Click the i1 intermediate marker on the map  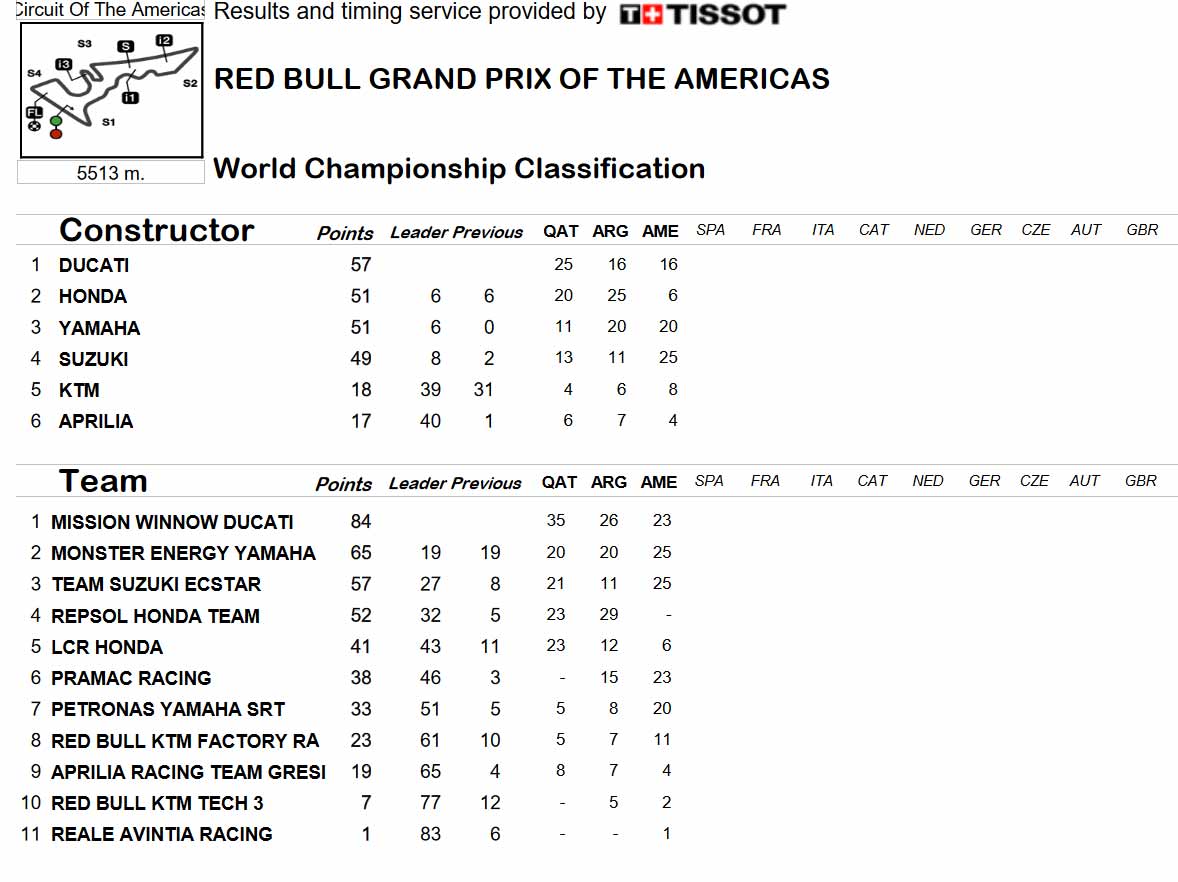pos(130,98)
